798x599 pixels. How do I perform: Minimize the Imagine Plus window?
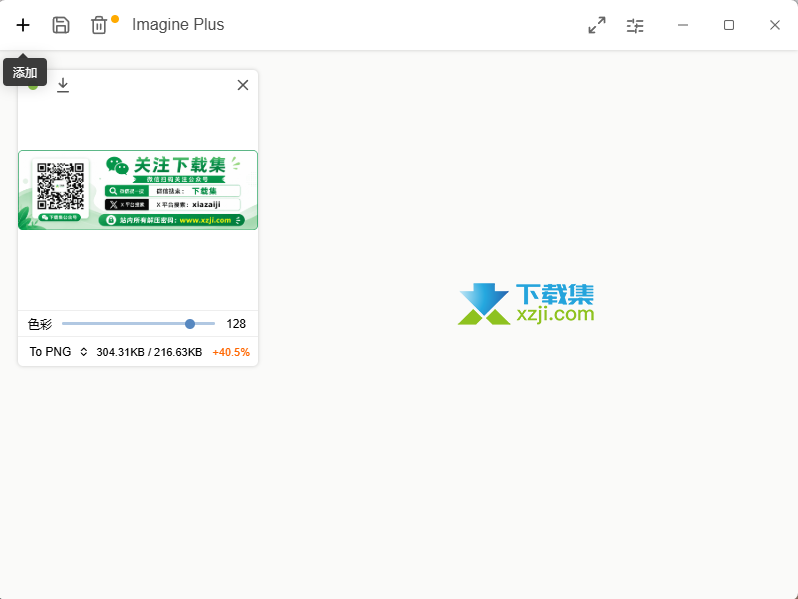(683, 25)
